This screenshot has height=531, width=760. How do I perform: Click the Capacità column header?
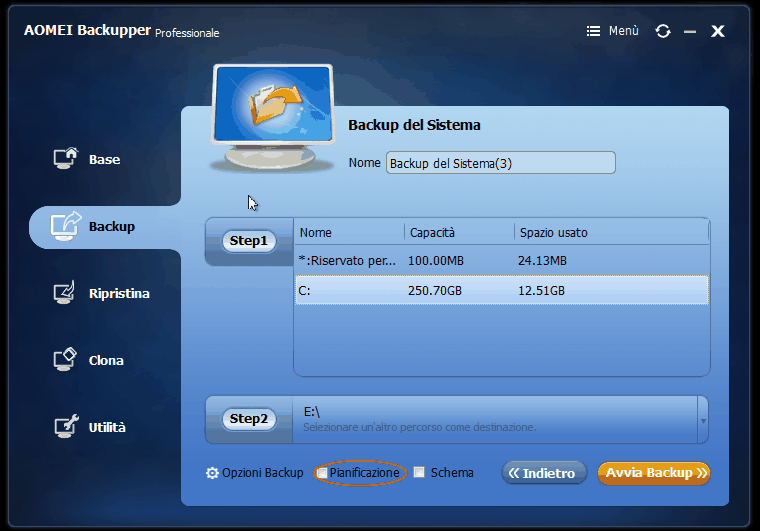pyautogui.click(x=432, y=233)
